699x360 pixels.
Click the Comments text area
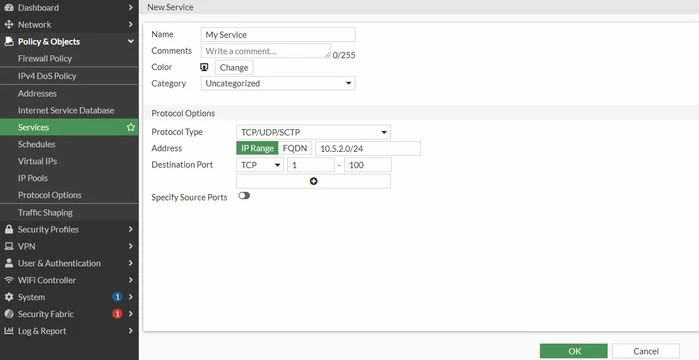point(266,51)
